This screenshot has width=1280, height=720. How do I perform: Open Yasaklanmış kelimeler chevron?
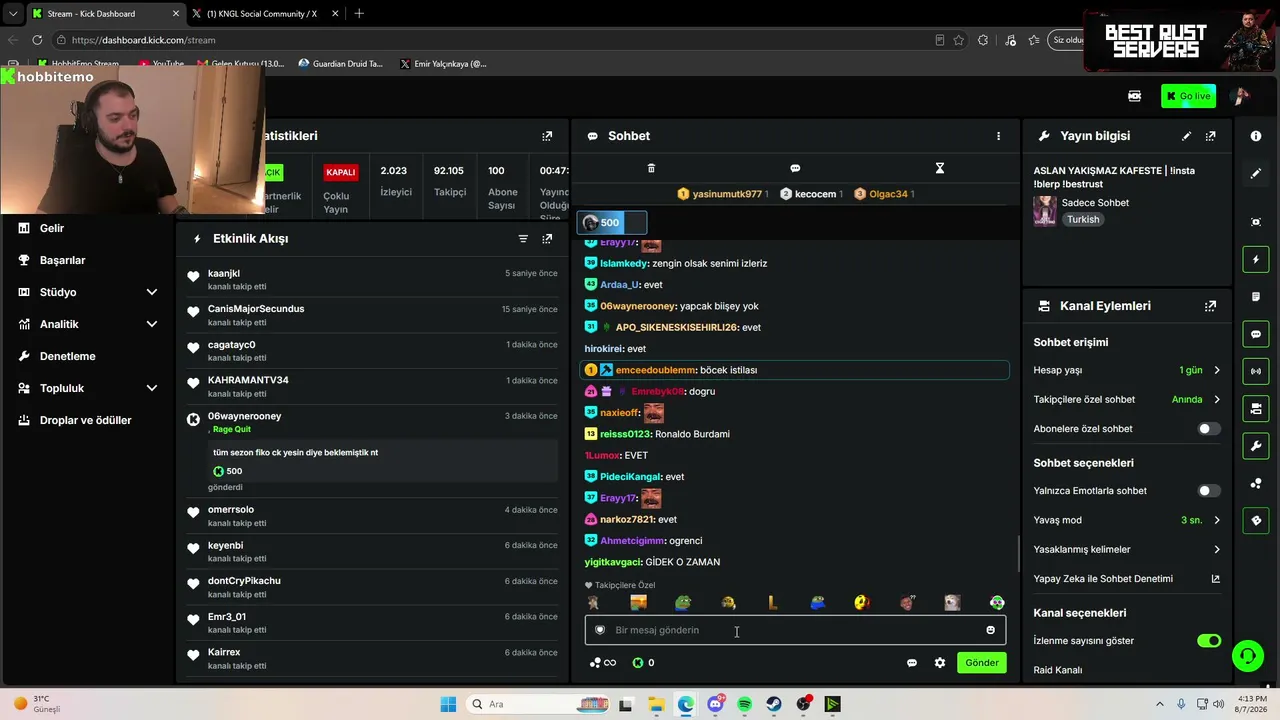pyautogui.click(x=1217, y=549)
